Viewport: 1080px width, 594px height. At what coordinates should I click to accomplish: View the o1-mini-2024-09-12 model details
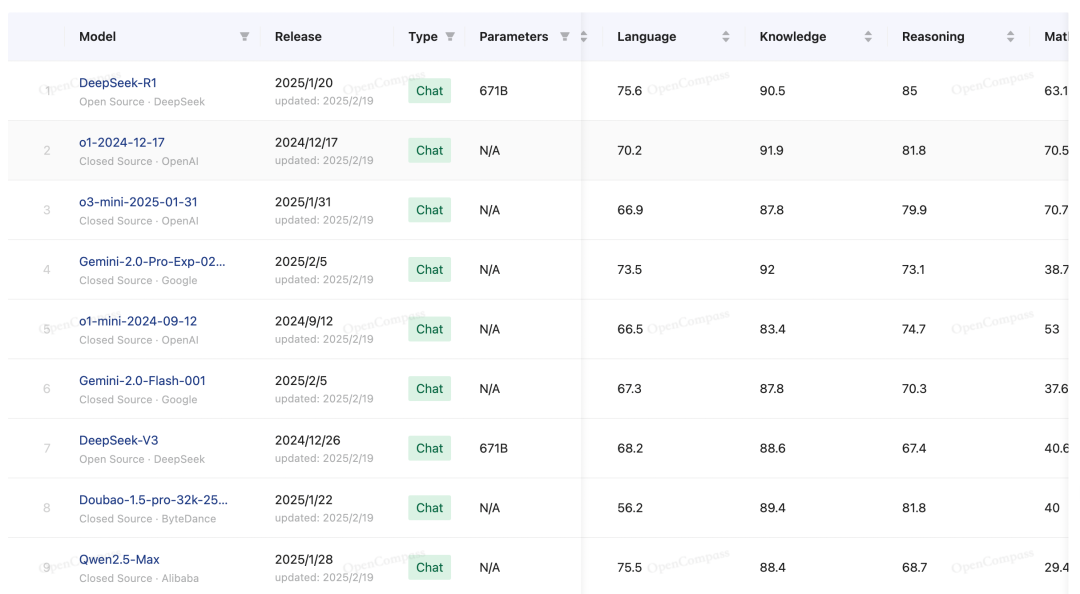point(138,321)
